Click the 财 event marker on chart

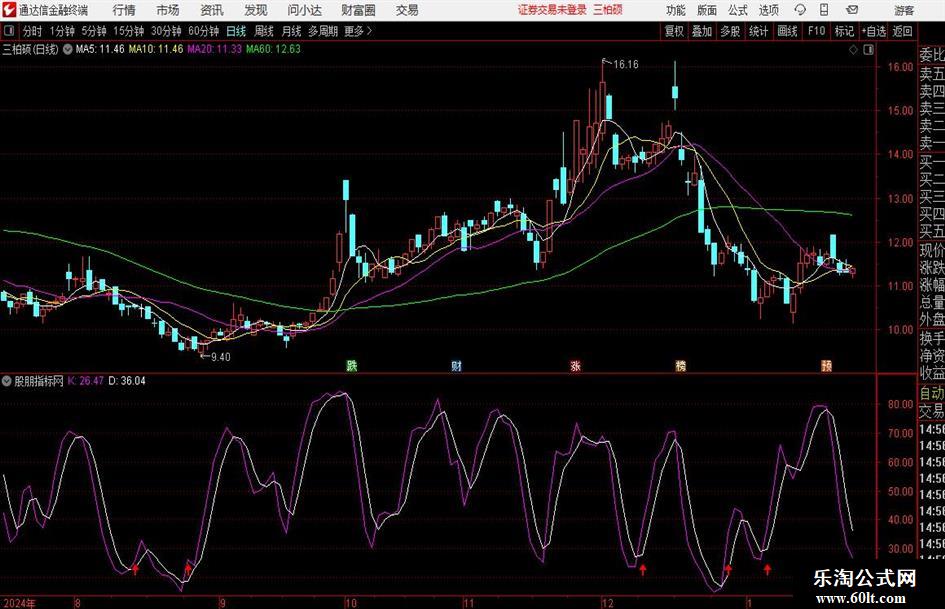tap(457, 365)
